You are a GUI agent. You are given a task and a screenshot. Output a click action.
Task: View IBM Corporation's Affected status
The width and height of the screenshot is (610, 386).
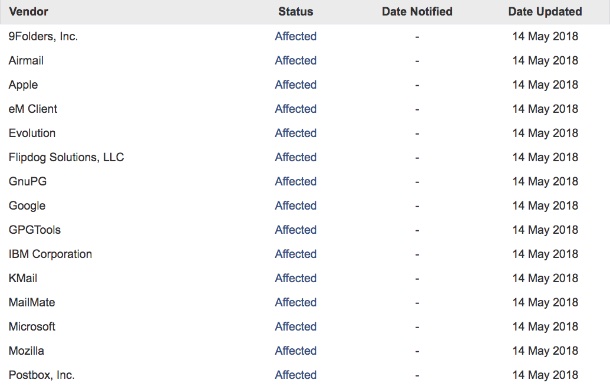(x=296, y=254)
